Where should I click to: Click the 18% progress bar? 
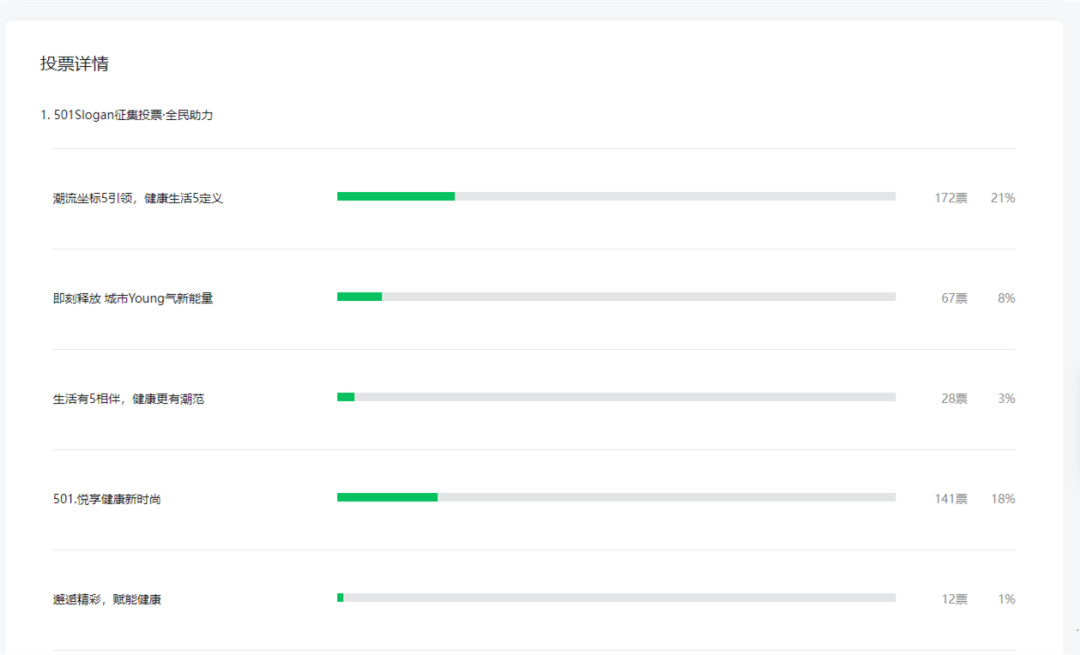click(x=616, y=497)
